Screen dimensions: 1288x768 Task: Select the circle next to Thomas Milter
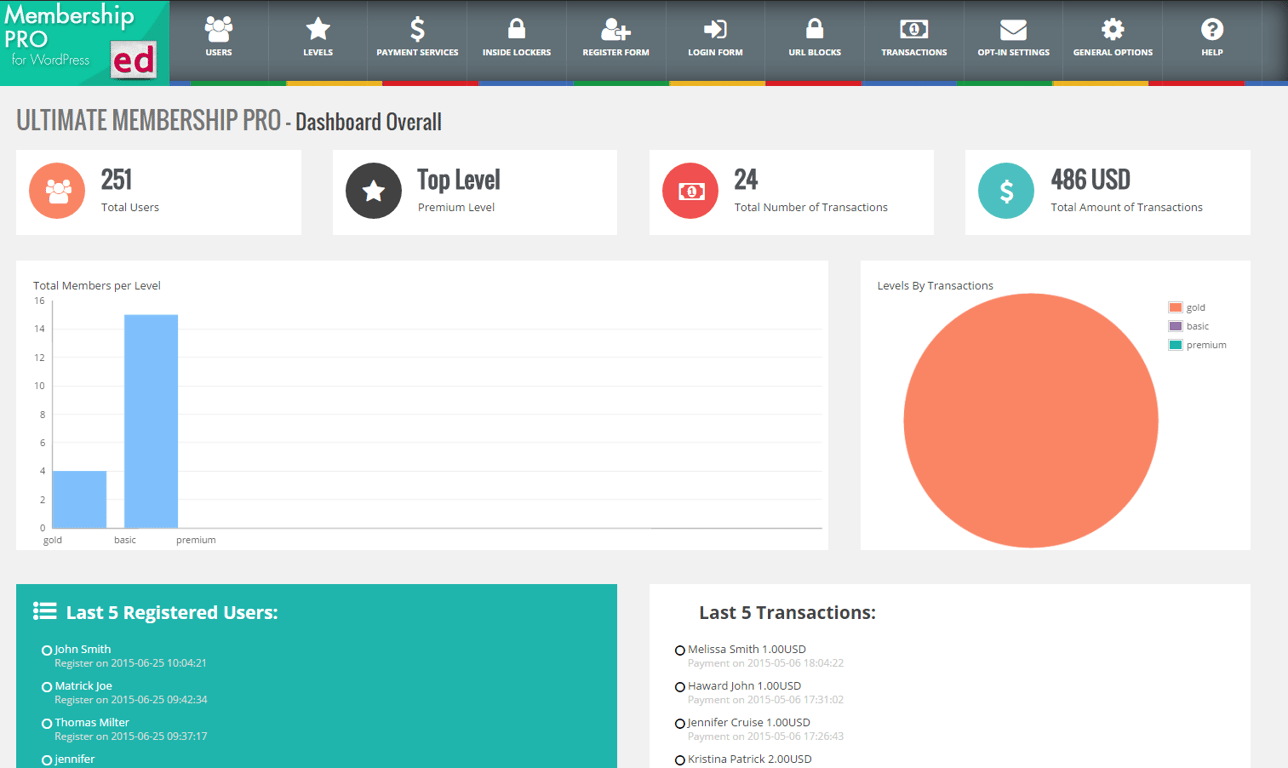click(x=46, y=722)
